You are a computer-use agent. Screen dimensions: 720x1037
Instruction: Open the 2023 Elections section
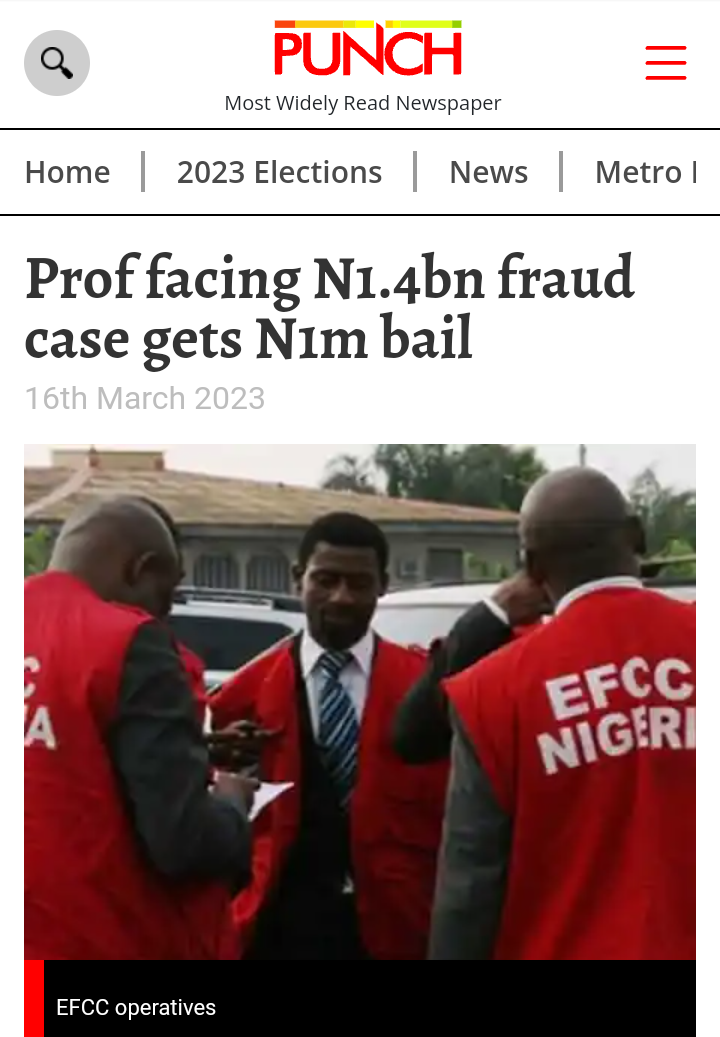(280, 173)
